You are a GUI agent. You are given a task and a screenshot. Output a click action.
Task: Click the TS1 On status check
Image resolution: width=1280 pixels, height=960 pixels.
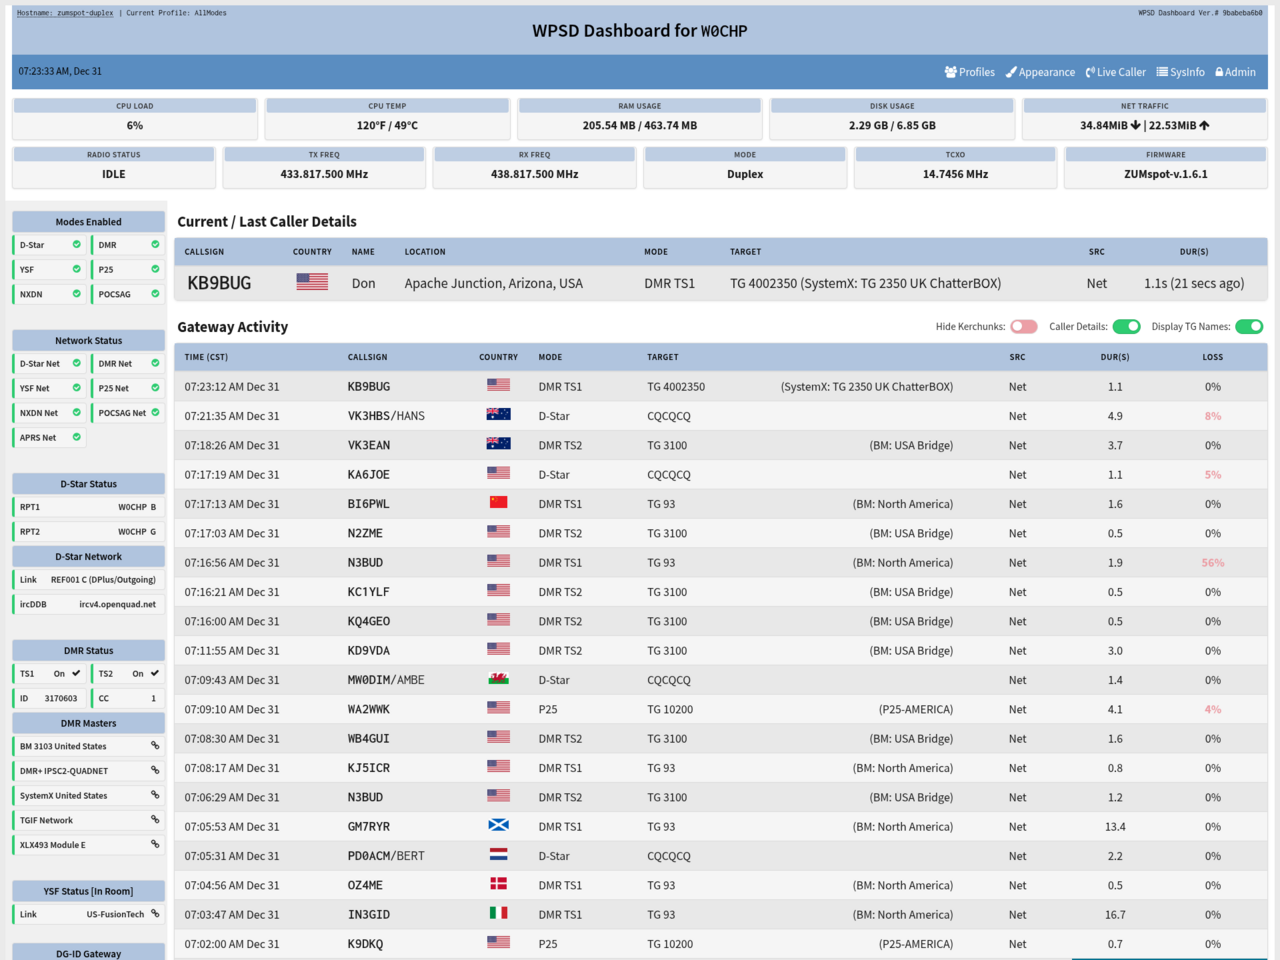(76, 673)
